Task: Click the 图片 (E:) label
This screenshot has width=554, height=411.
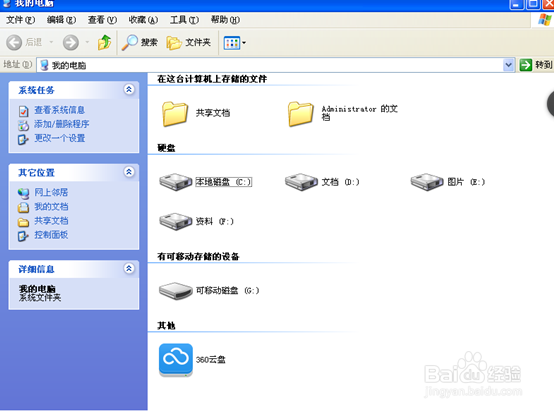Action: [x=466, y=182]
